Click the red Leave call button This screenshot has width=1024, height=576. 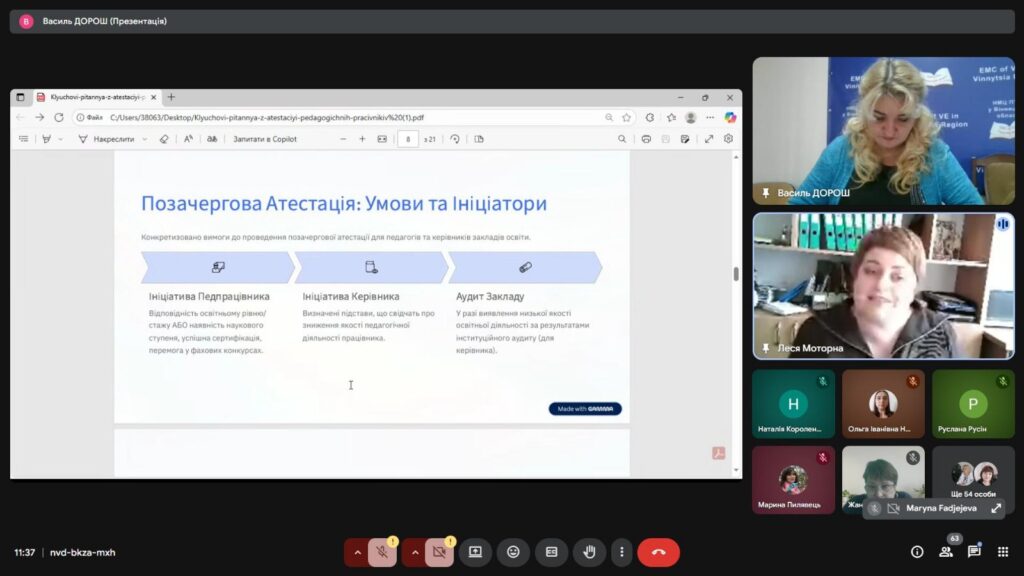658,552
